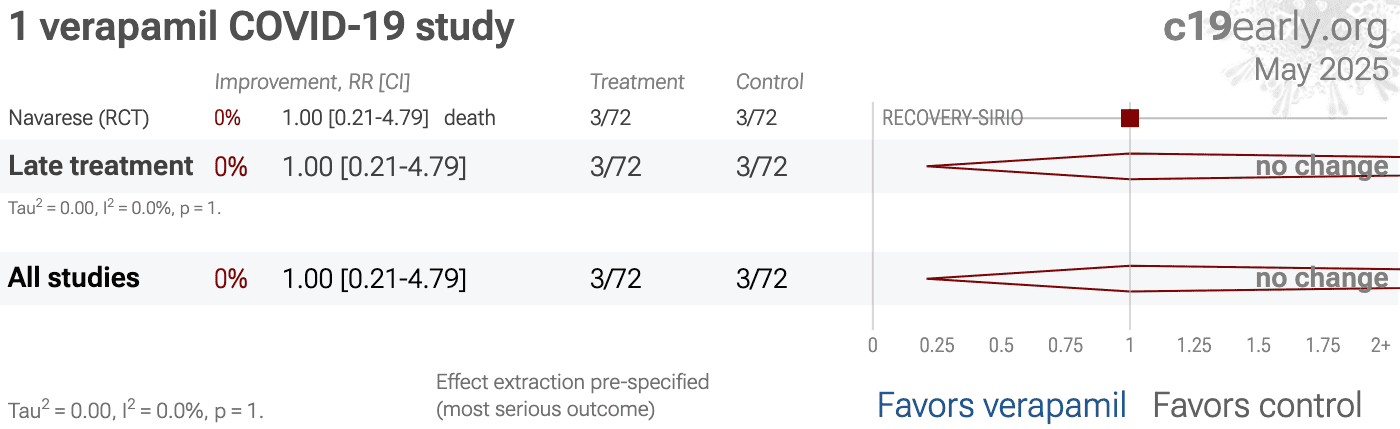The height and width of the screenshot is (429, 1400).
Task: Click the All studies row heading
Action: [x=74, y=278]
